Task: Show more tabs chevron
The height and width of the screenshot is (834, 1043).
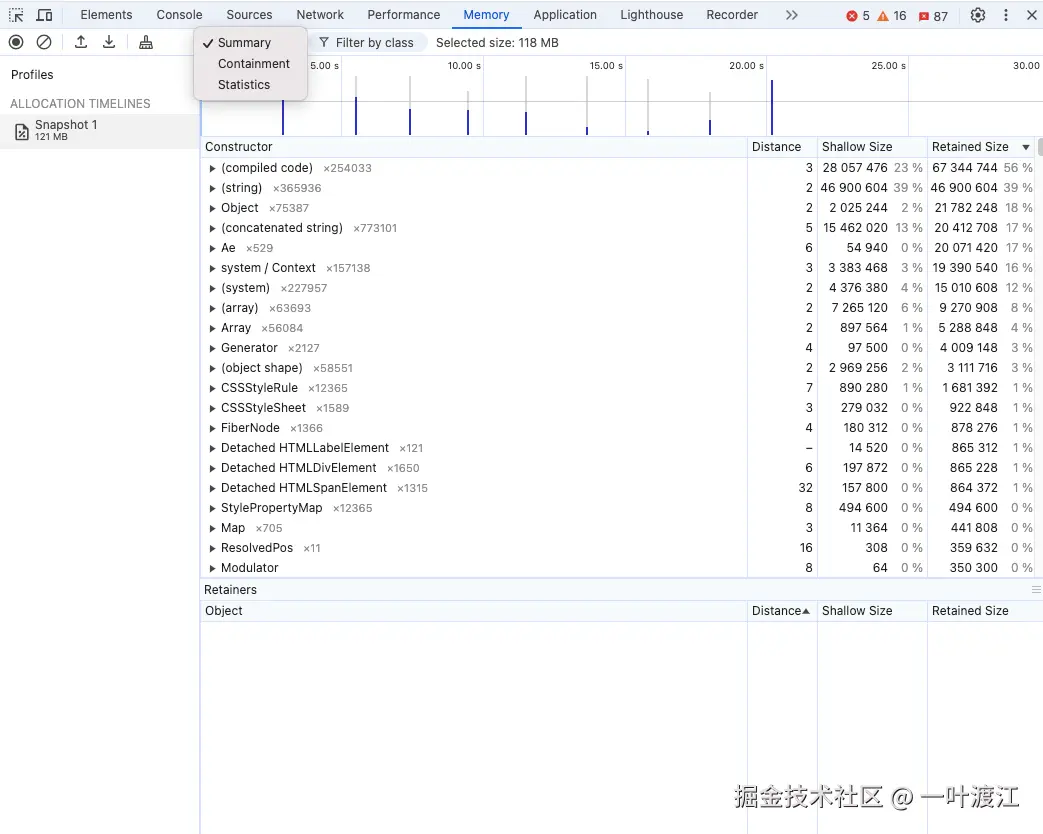Action: pos(791,15)
